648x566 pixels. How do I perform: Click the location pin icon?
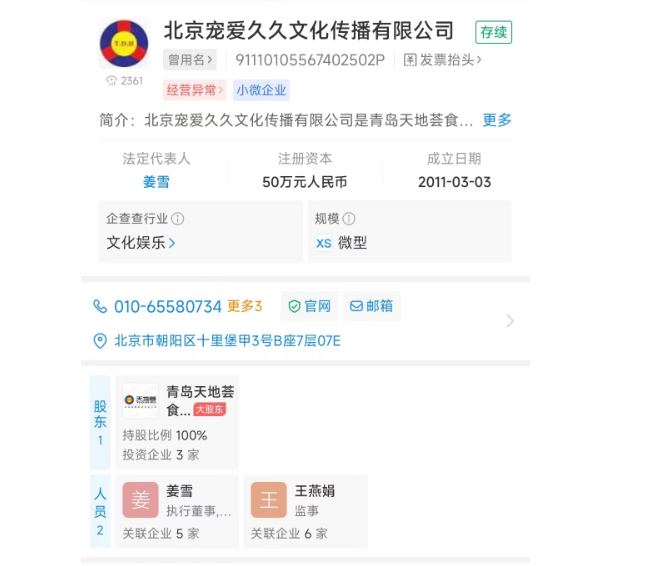pos(100,341)
